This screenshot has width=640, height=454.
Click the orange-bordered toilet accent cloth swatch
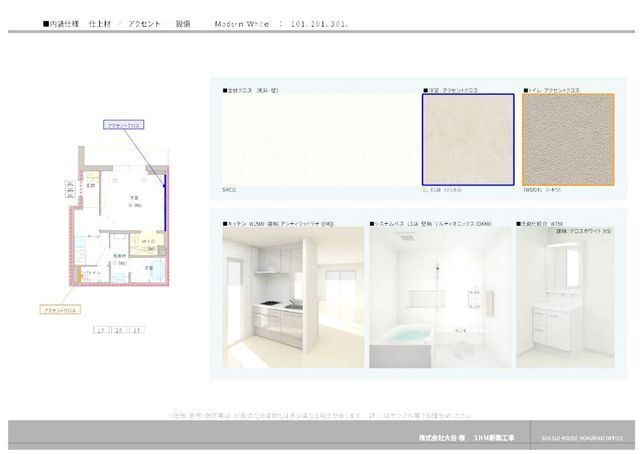[x=567, y=140]
